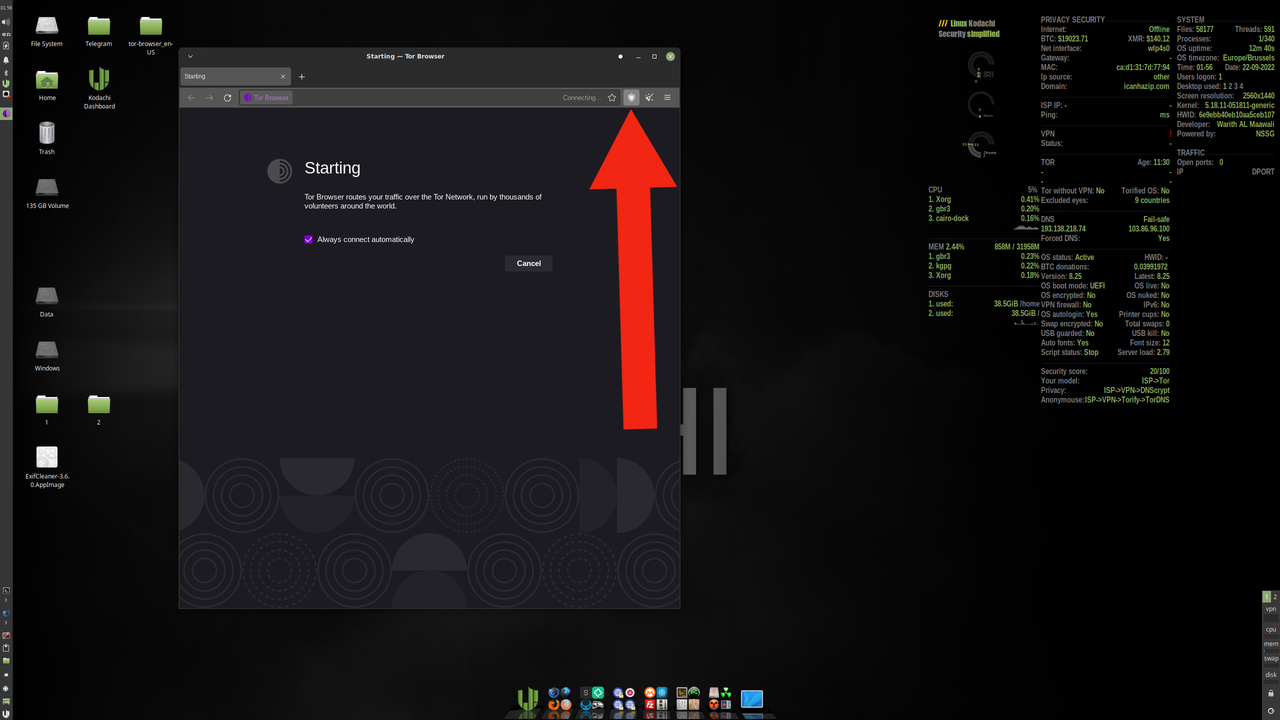Select the Starting tab
Image resolution: width=1280 pixels, height=720 pixels.
pyautogui.click(x=236, y=77)
